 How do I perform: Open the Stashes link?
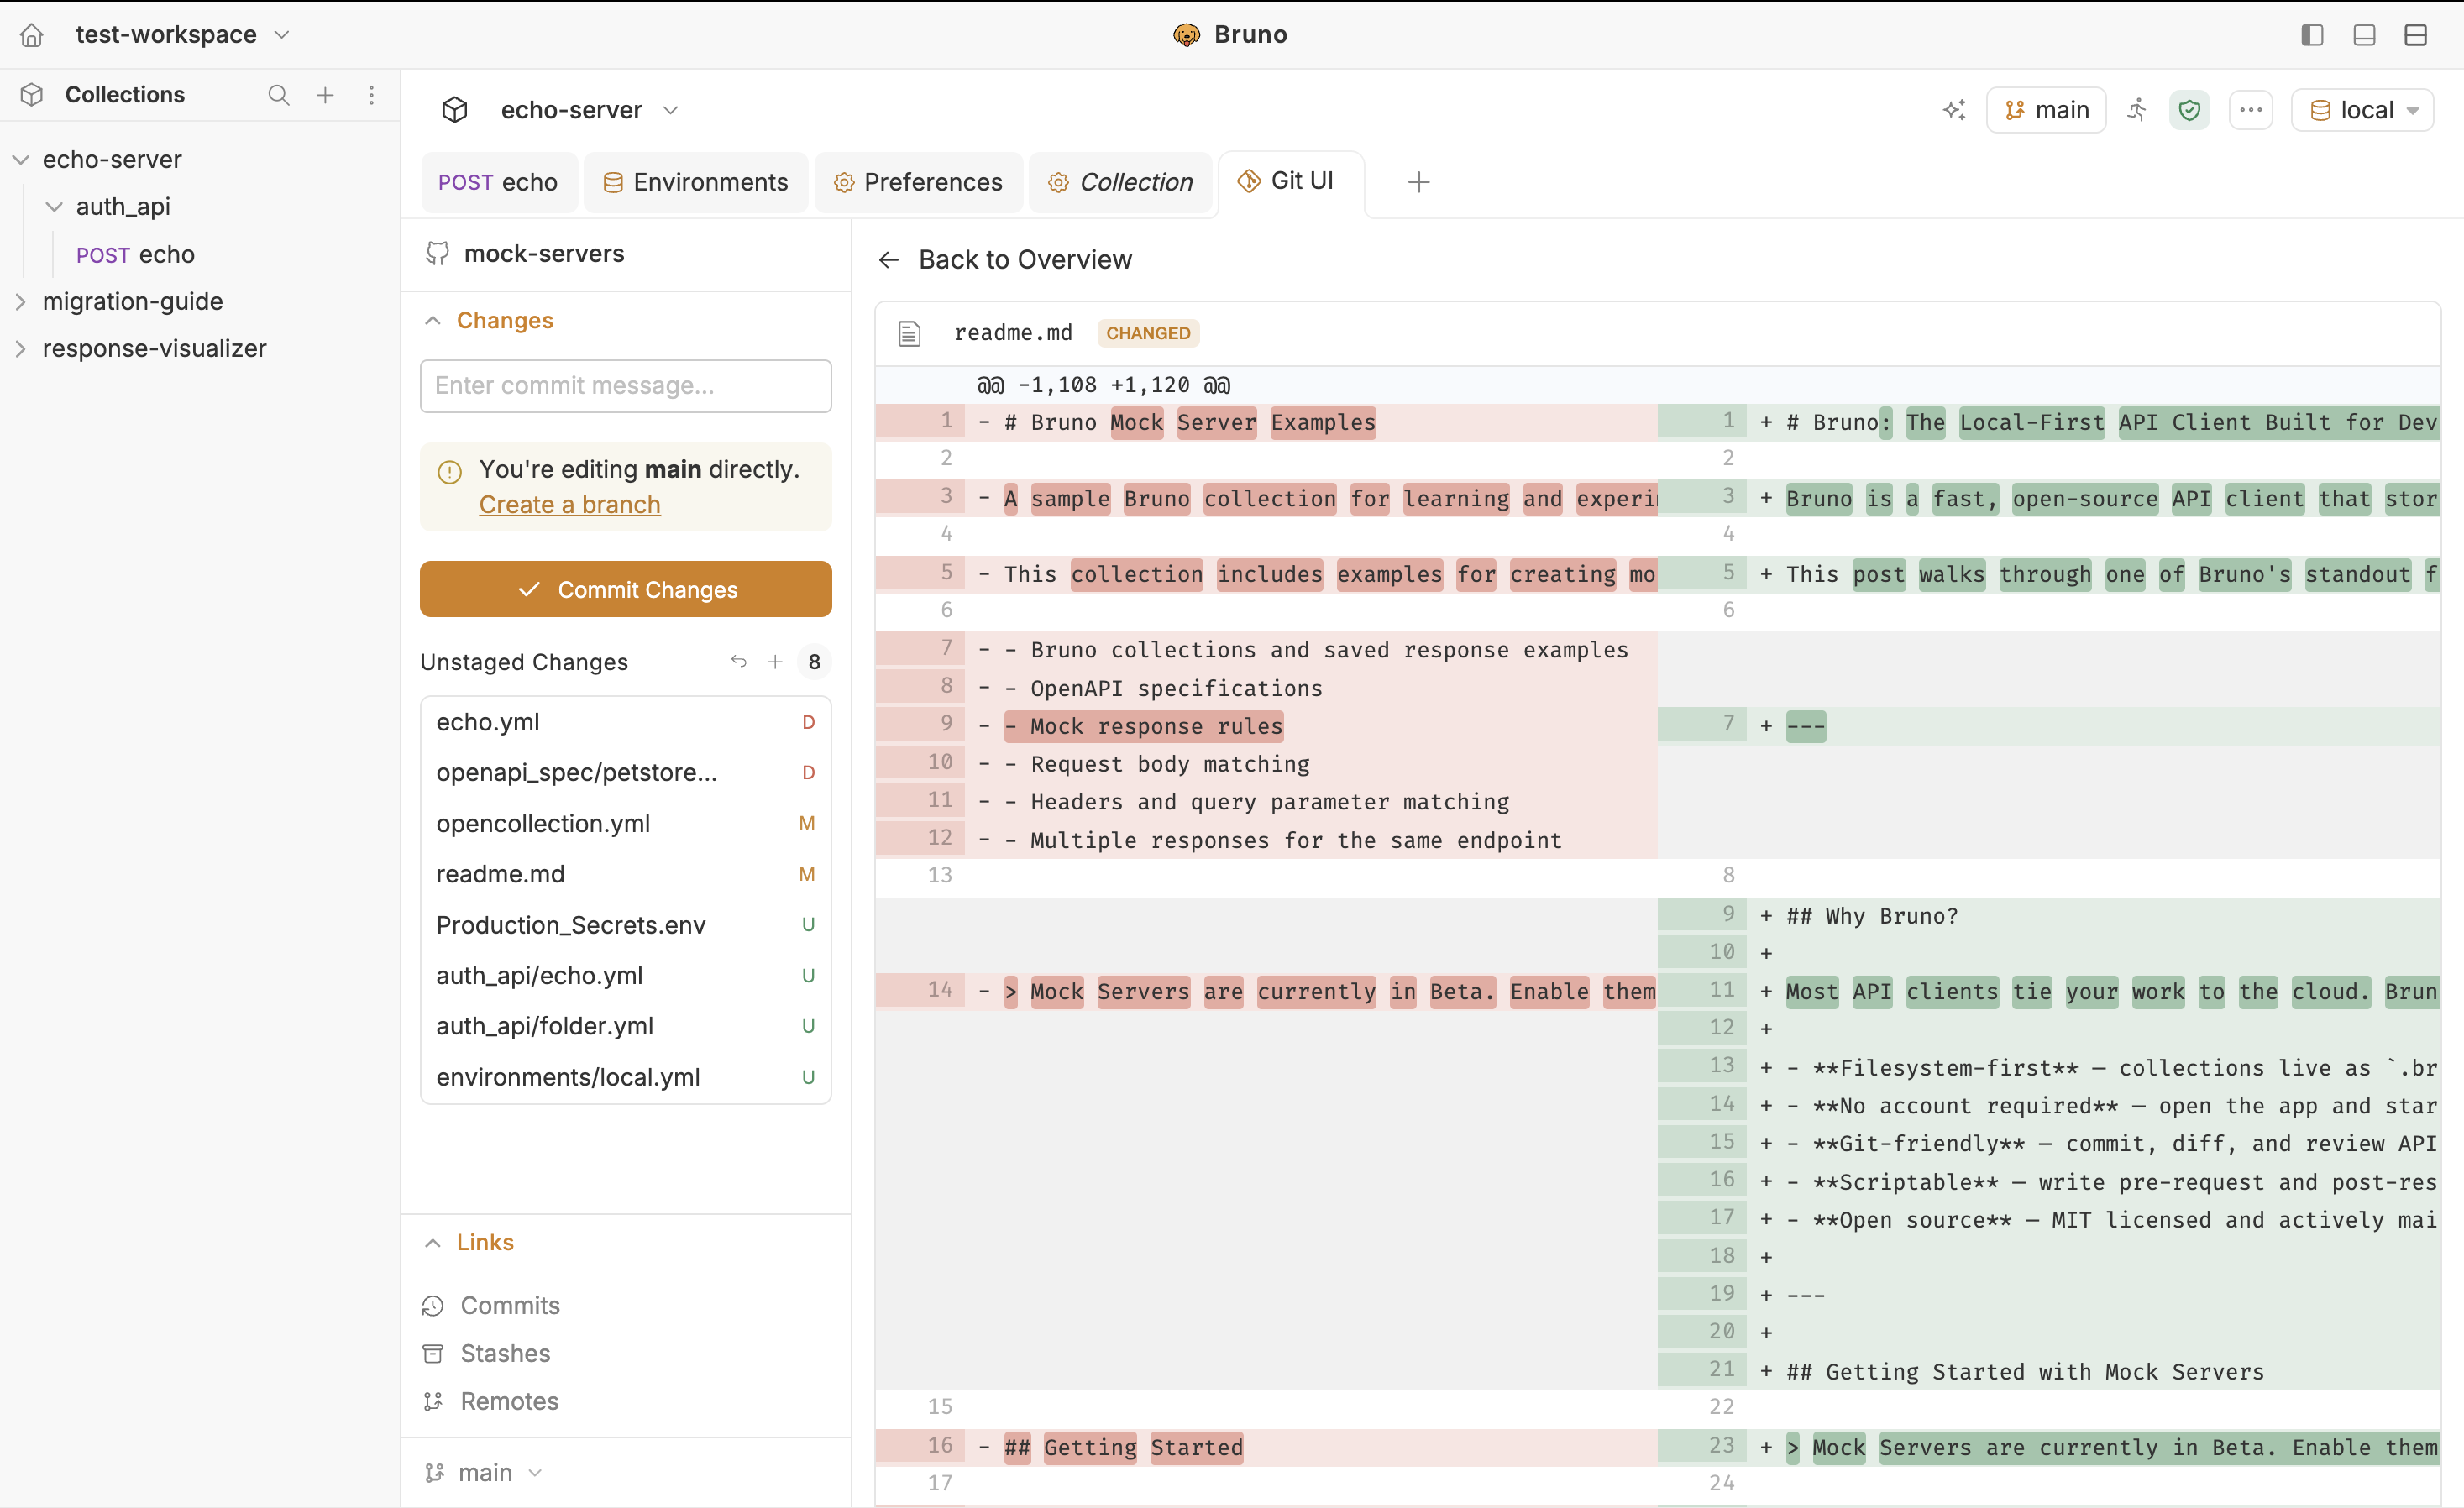point(505,1354)
